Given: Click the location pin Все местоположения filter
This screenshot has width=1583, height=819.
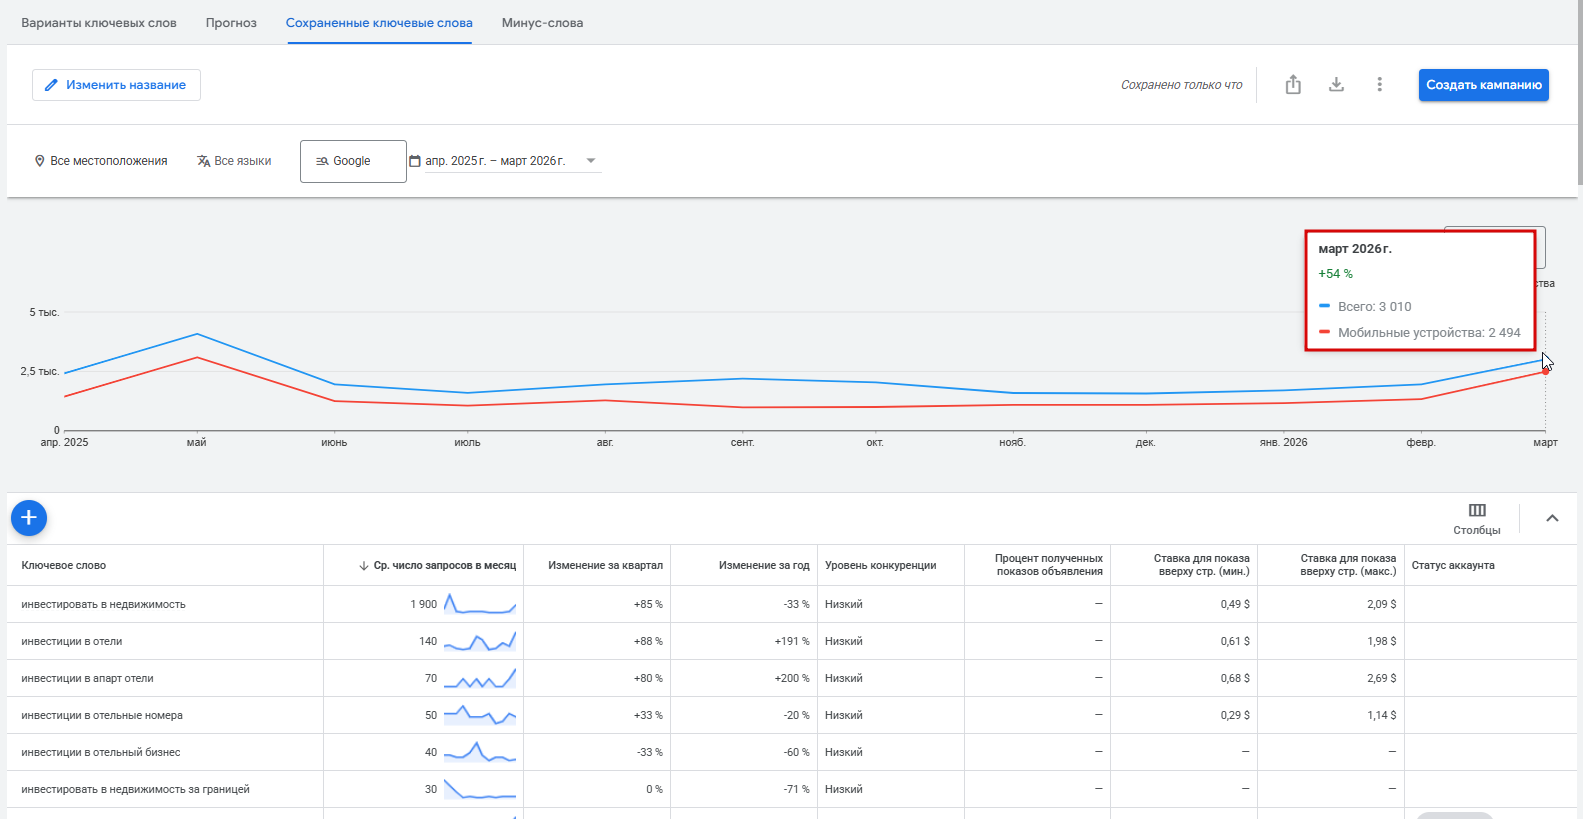Looking at the screenshot, I should (101, 161).
